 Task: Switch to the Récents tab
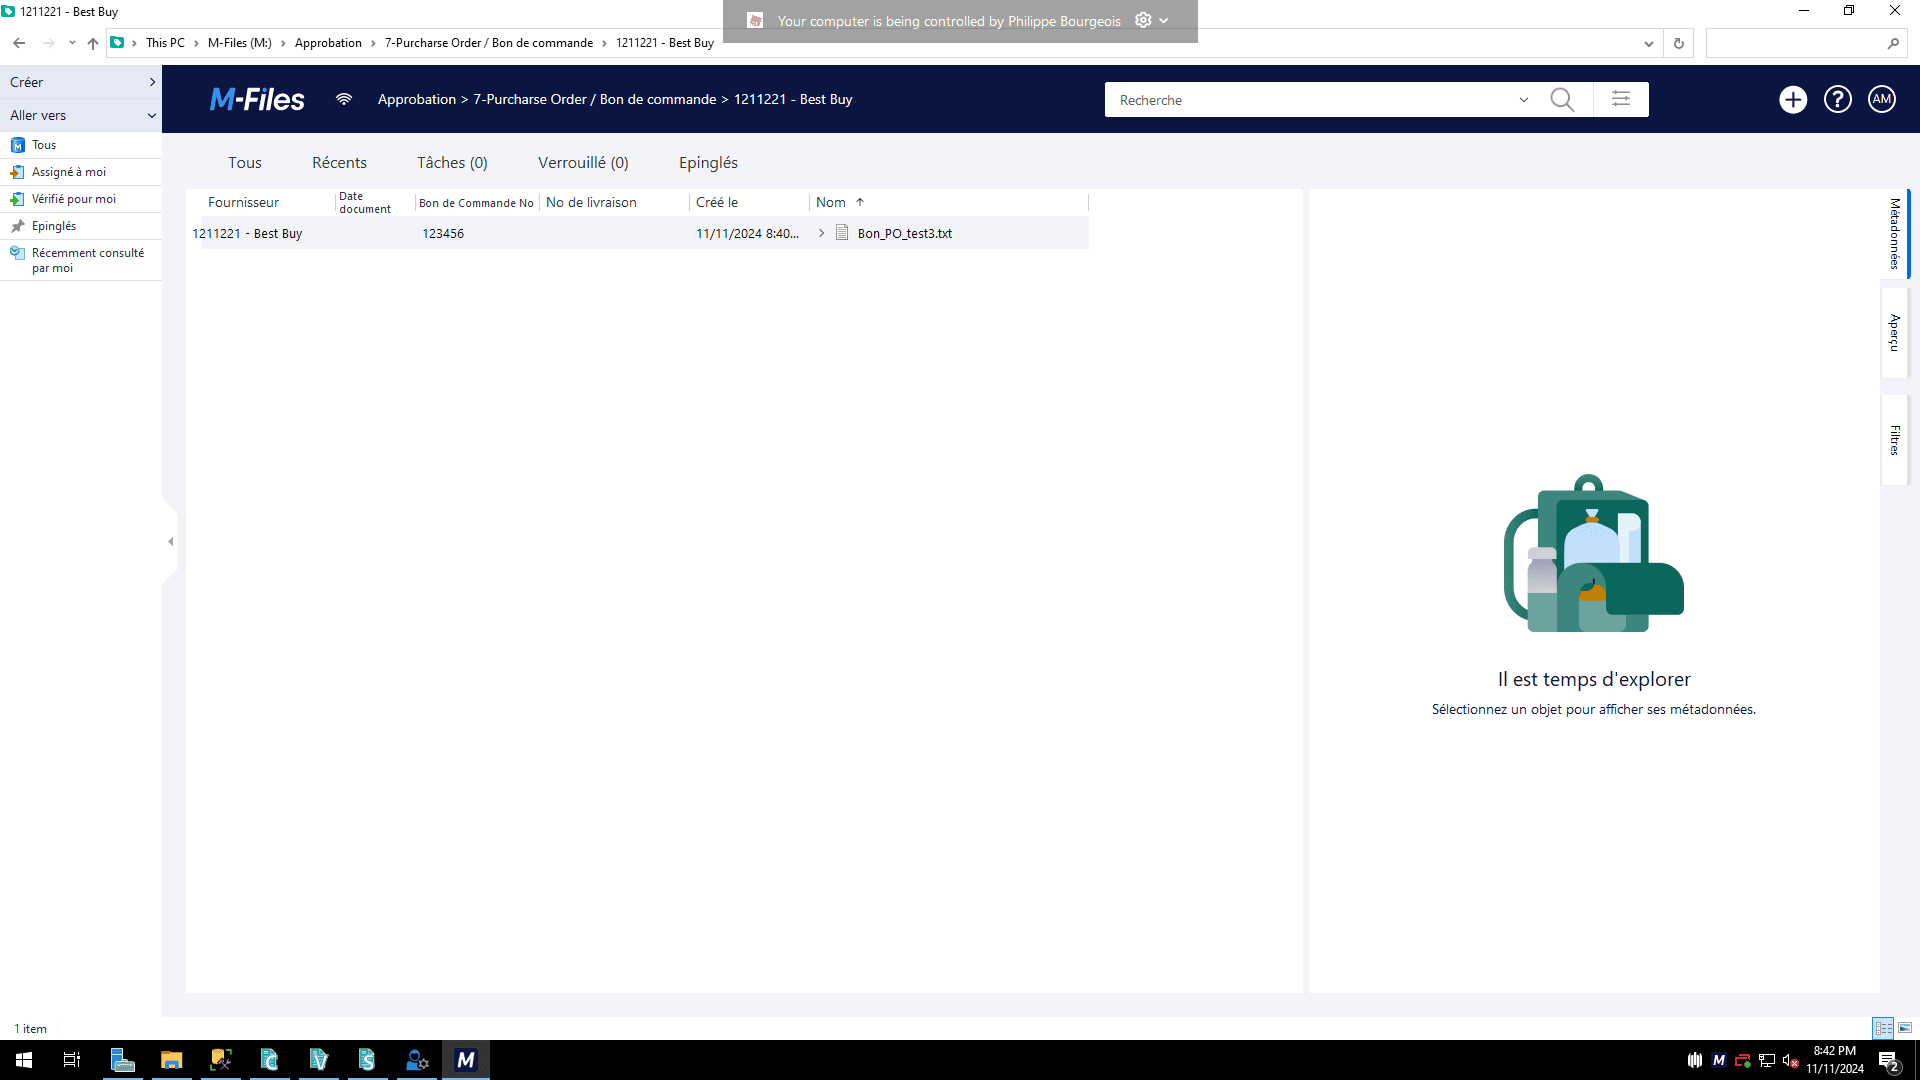339,163
